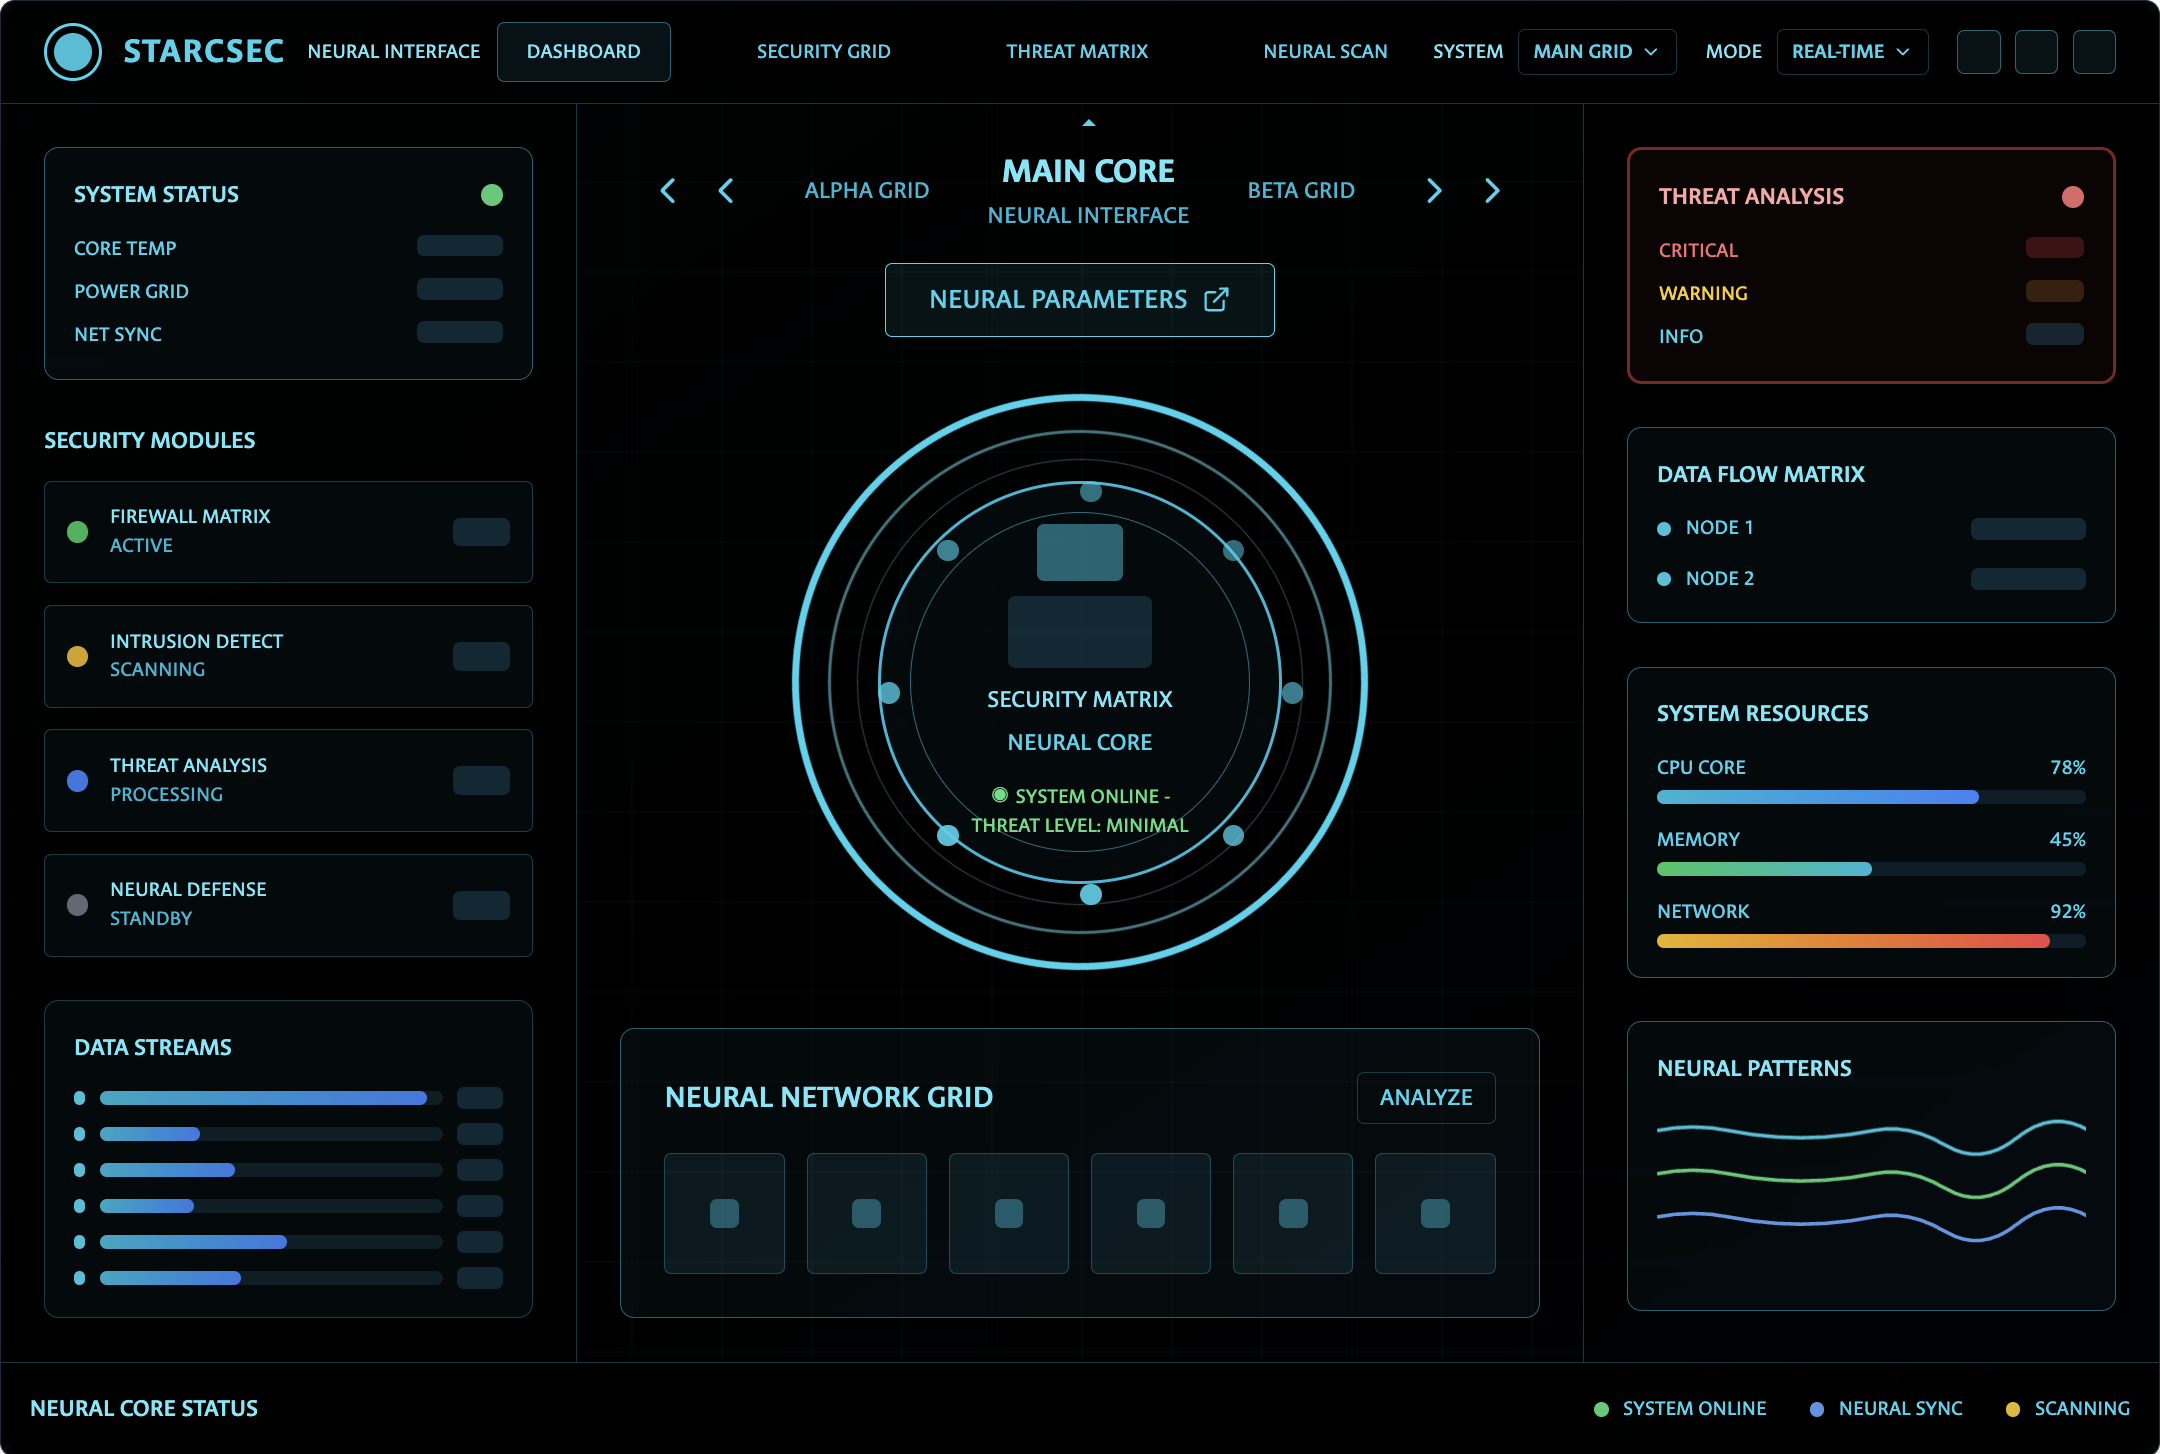This screenshot has height=1454, width=2160.
Task: Click the NETWORK usage bar
Action: (1871, 941)
